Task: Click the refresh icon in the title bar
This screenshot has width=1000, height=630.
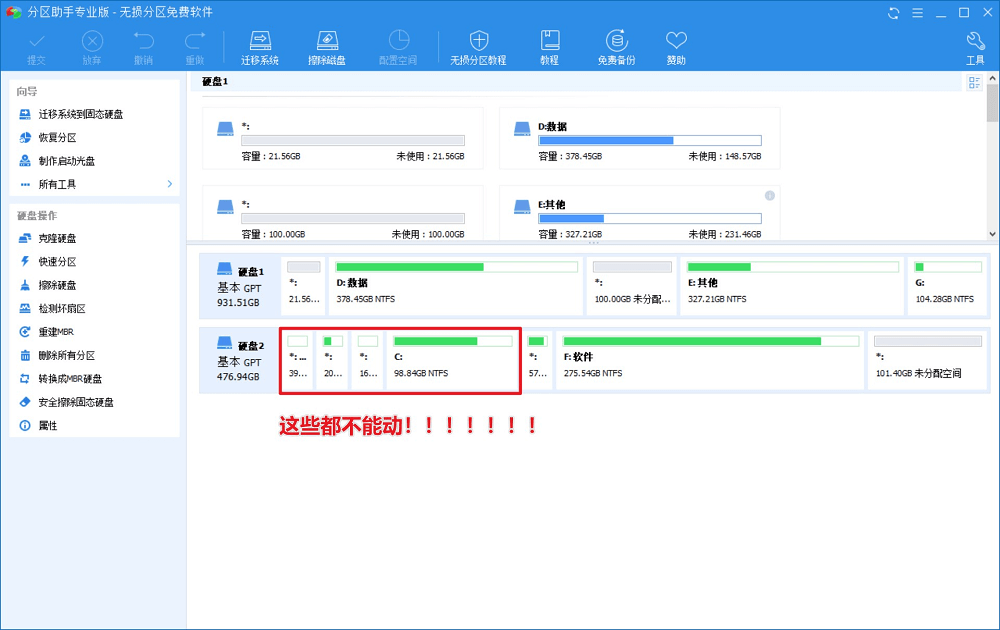Action: point(893,12)
